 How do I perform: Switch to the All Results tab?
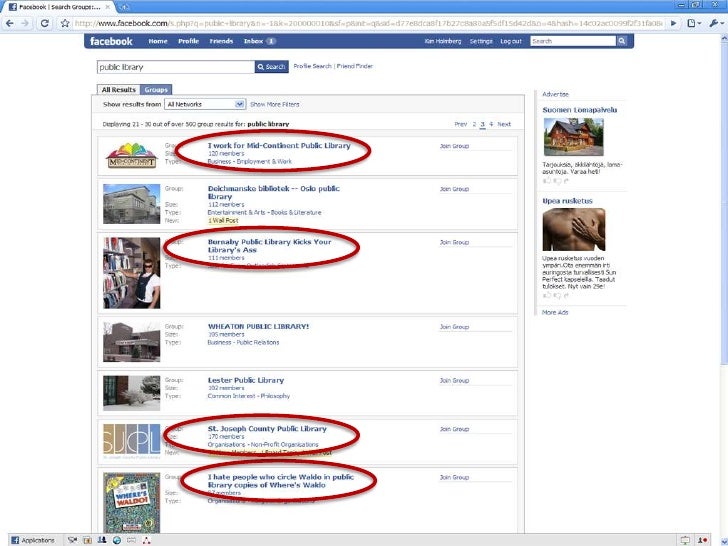tap(118, 90)
